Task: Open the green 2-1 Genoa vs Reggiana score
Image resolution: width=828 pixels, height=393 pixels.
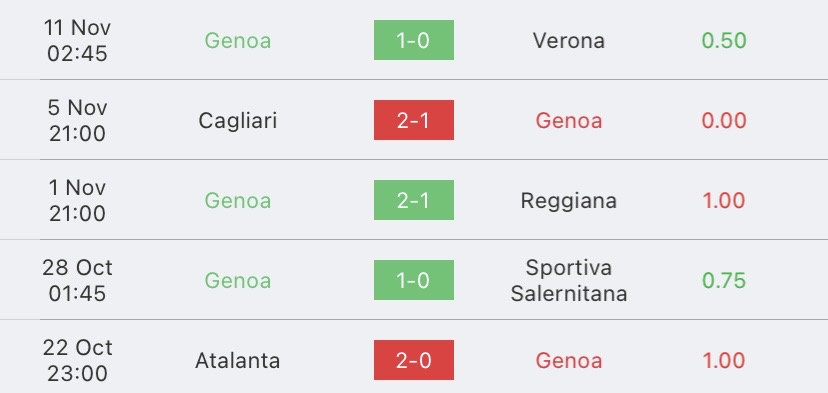Action: (x=413, y=200)
